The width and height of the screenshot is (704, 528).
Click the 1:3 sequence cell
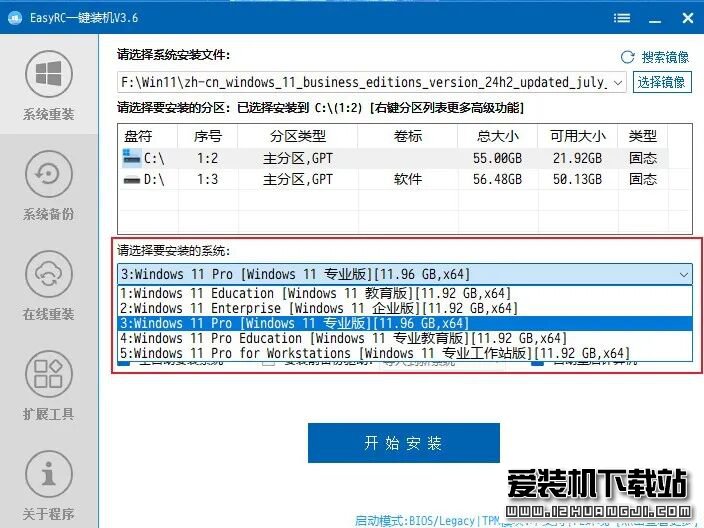click(207, 180)
